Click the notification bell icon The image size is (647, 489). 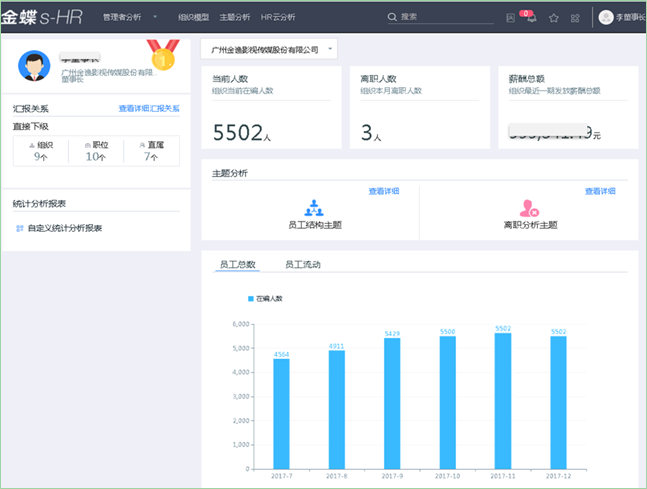pyautogui.click(x=531, y=17)
